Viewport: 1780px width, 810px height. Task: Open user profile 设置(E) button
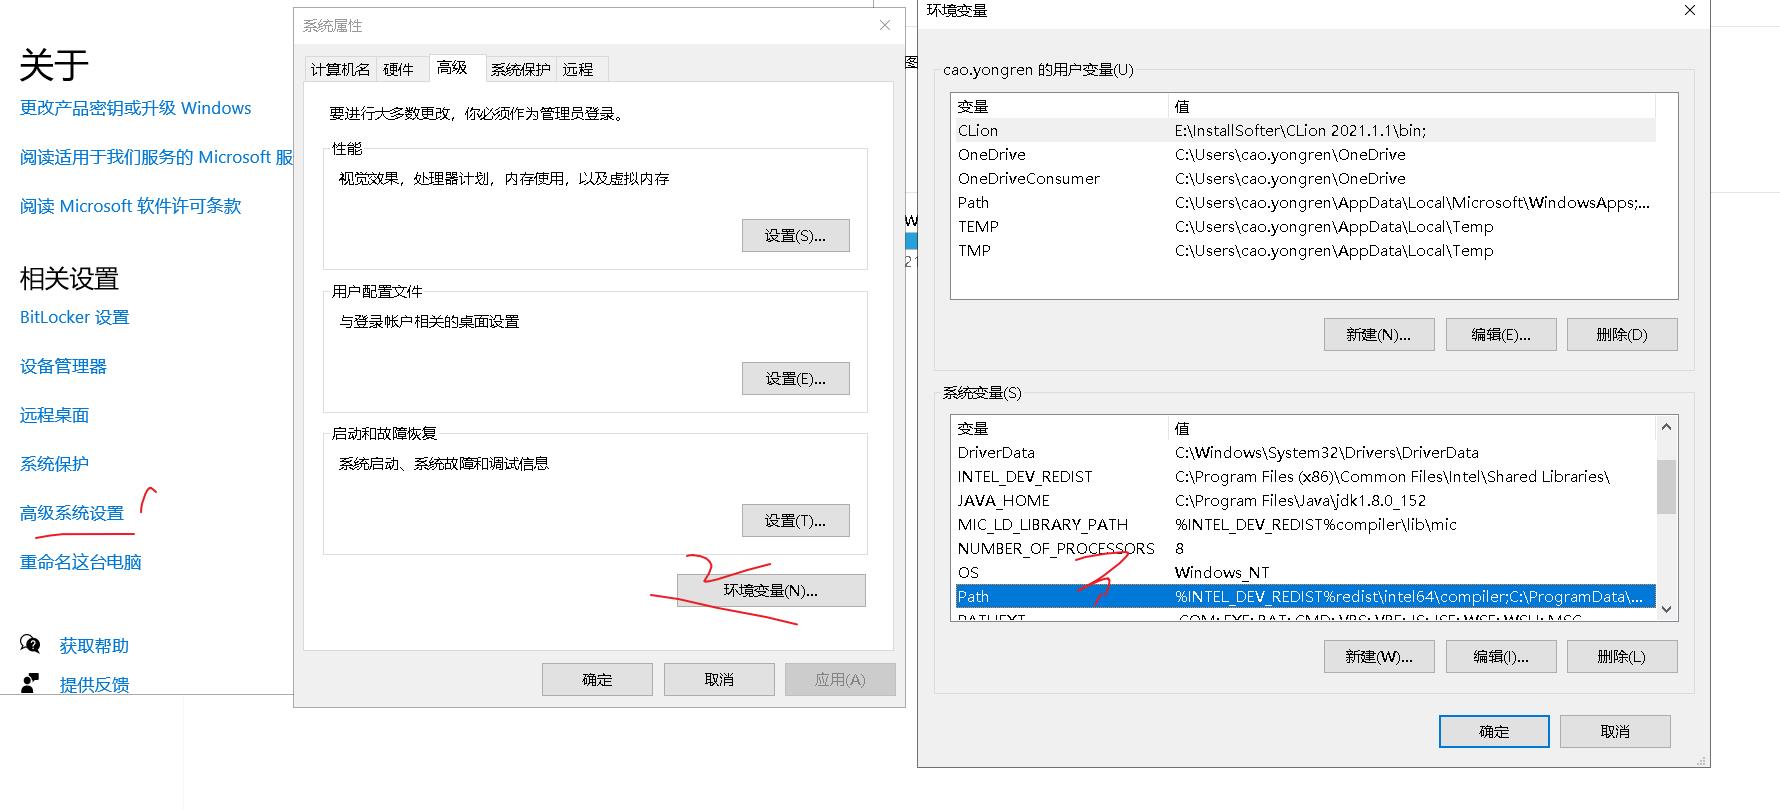coord(796,379)
